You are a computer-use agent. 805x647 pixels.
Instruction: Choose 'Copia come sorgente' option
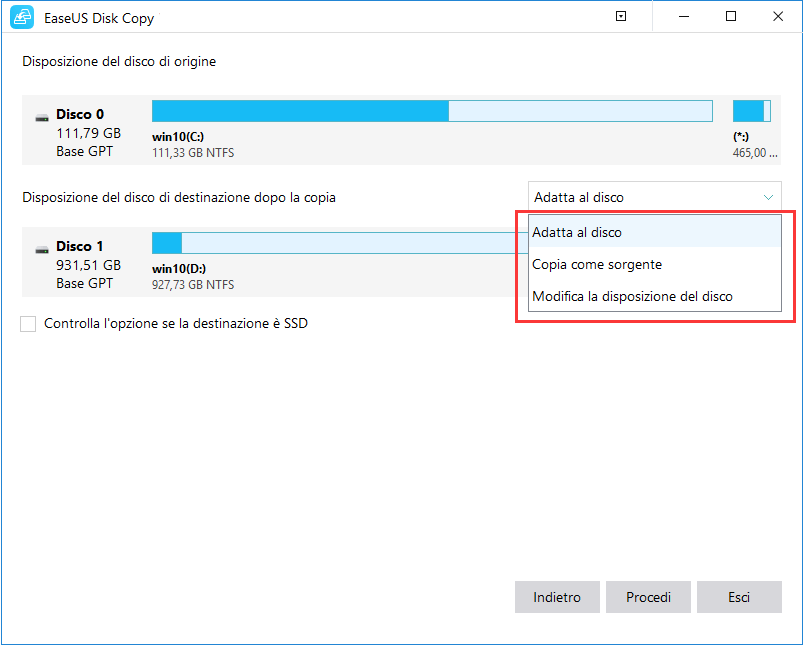597,265
